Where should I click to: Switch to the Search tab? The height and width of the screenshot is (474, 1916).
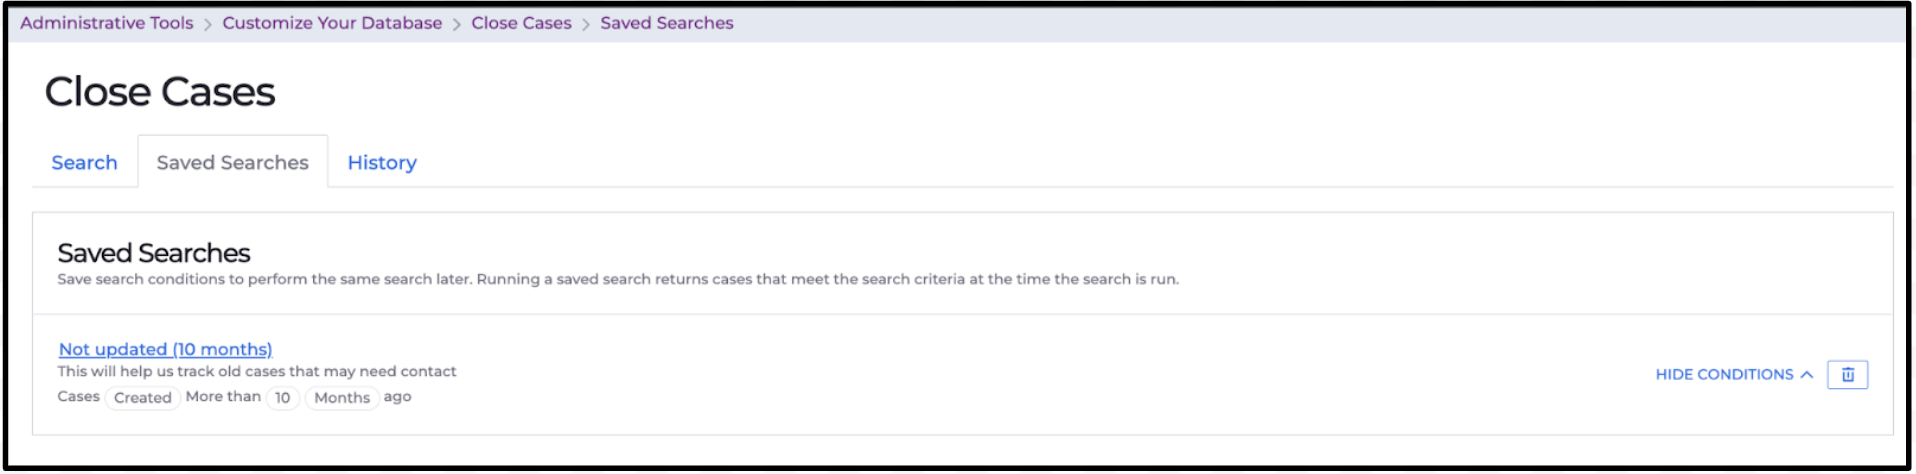click(84, 163)
